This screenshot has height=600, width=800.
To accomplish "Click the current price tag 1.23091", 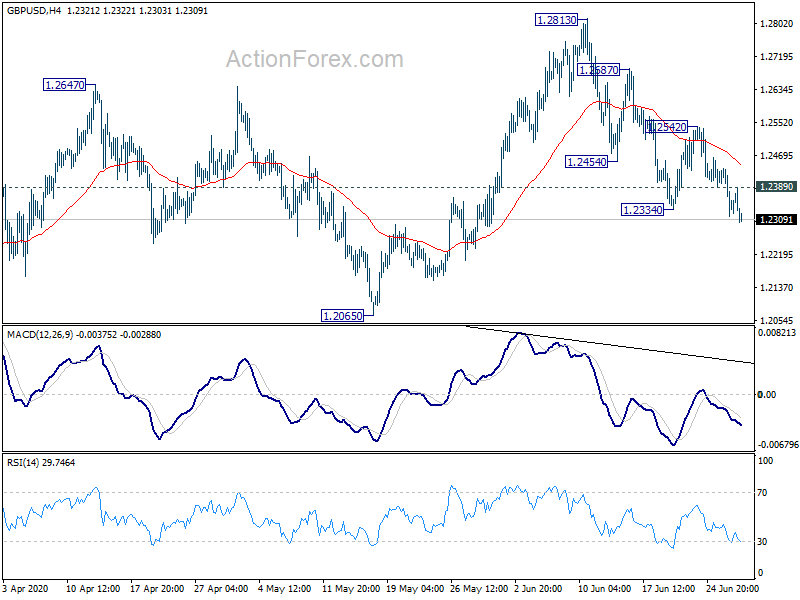I will (777, 220).
